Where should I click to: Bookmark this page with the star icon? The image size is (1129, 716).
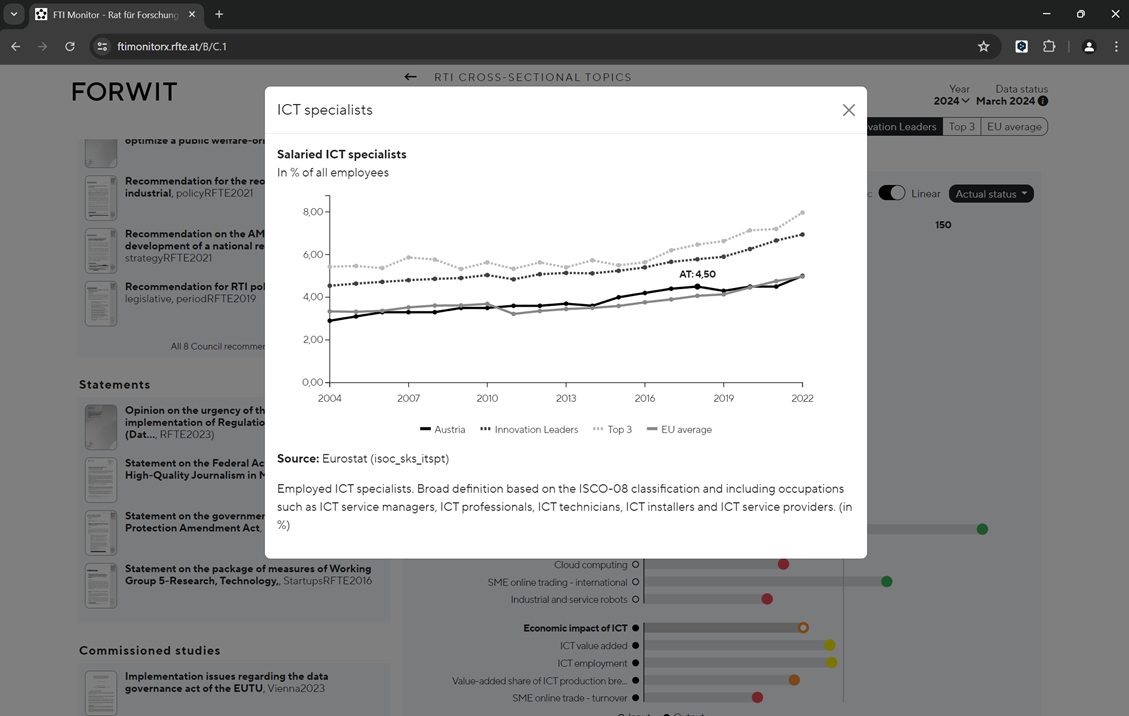pos(984,46)
